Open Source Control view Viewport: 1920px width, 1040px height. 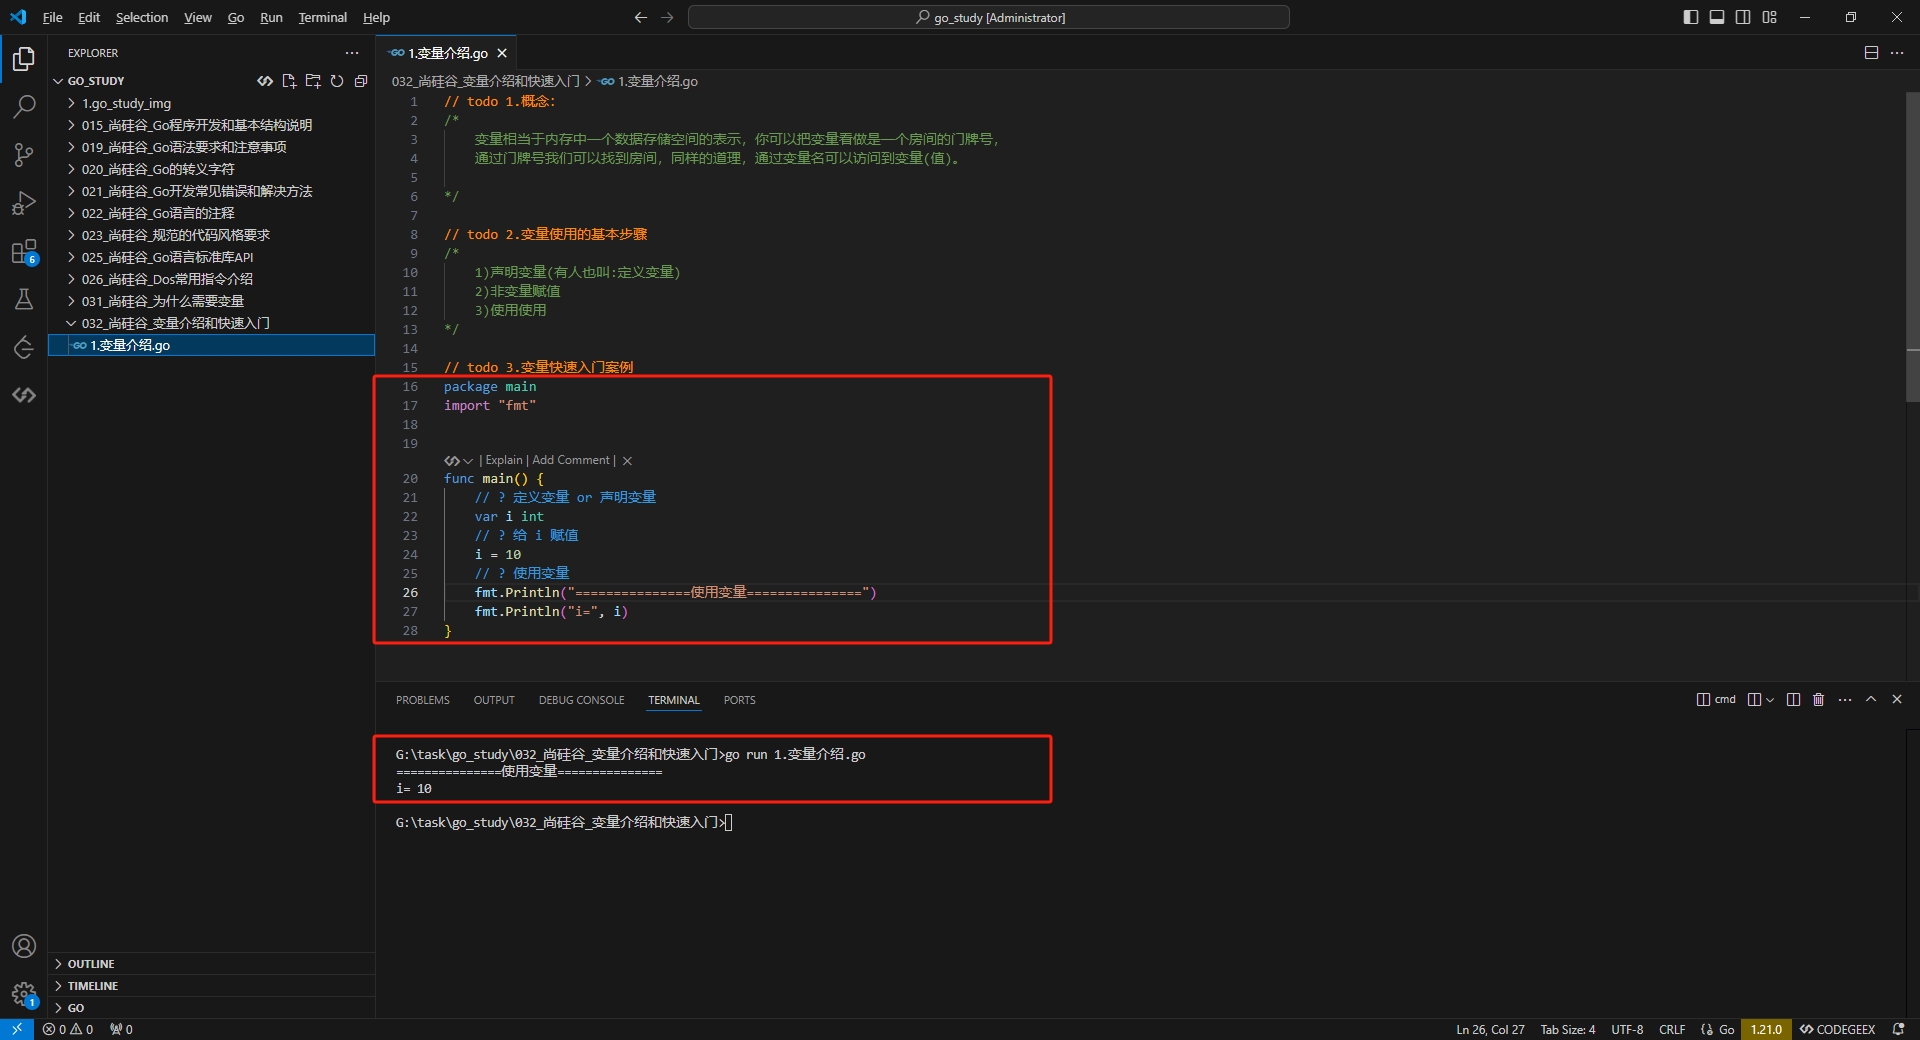pyautogui.click(x=24, y=154)
